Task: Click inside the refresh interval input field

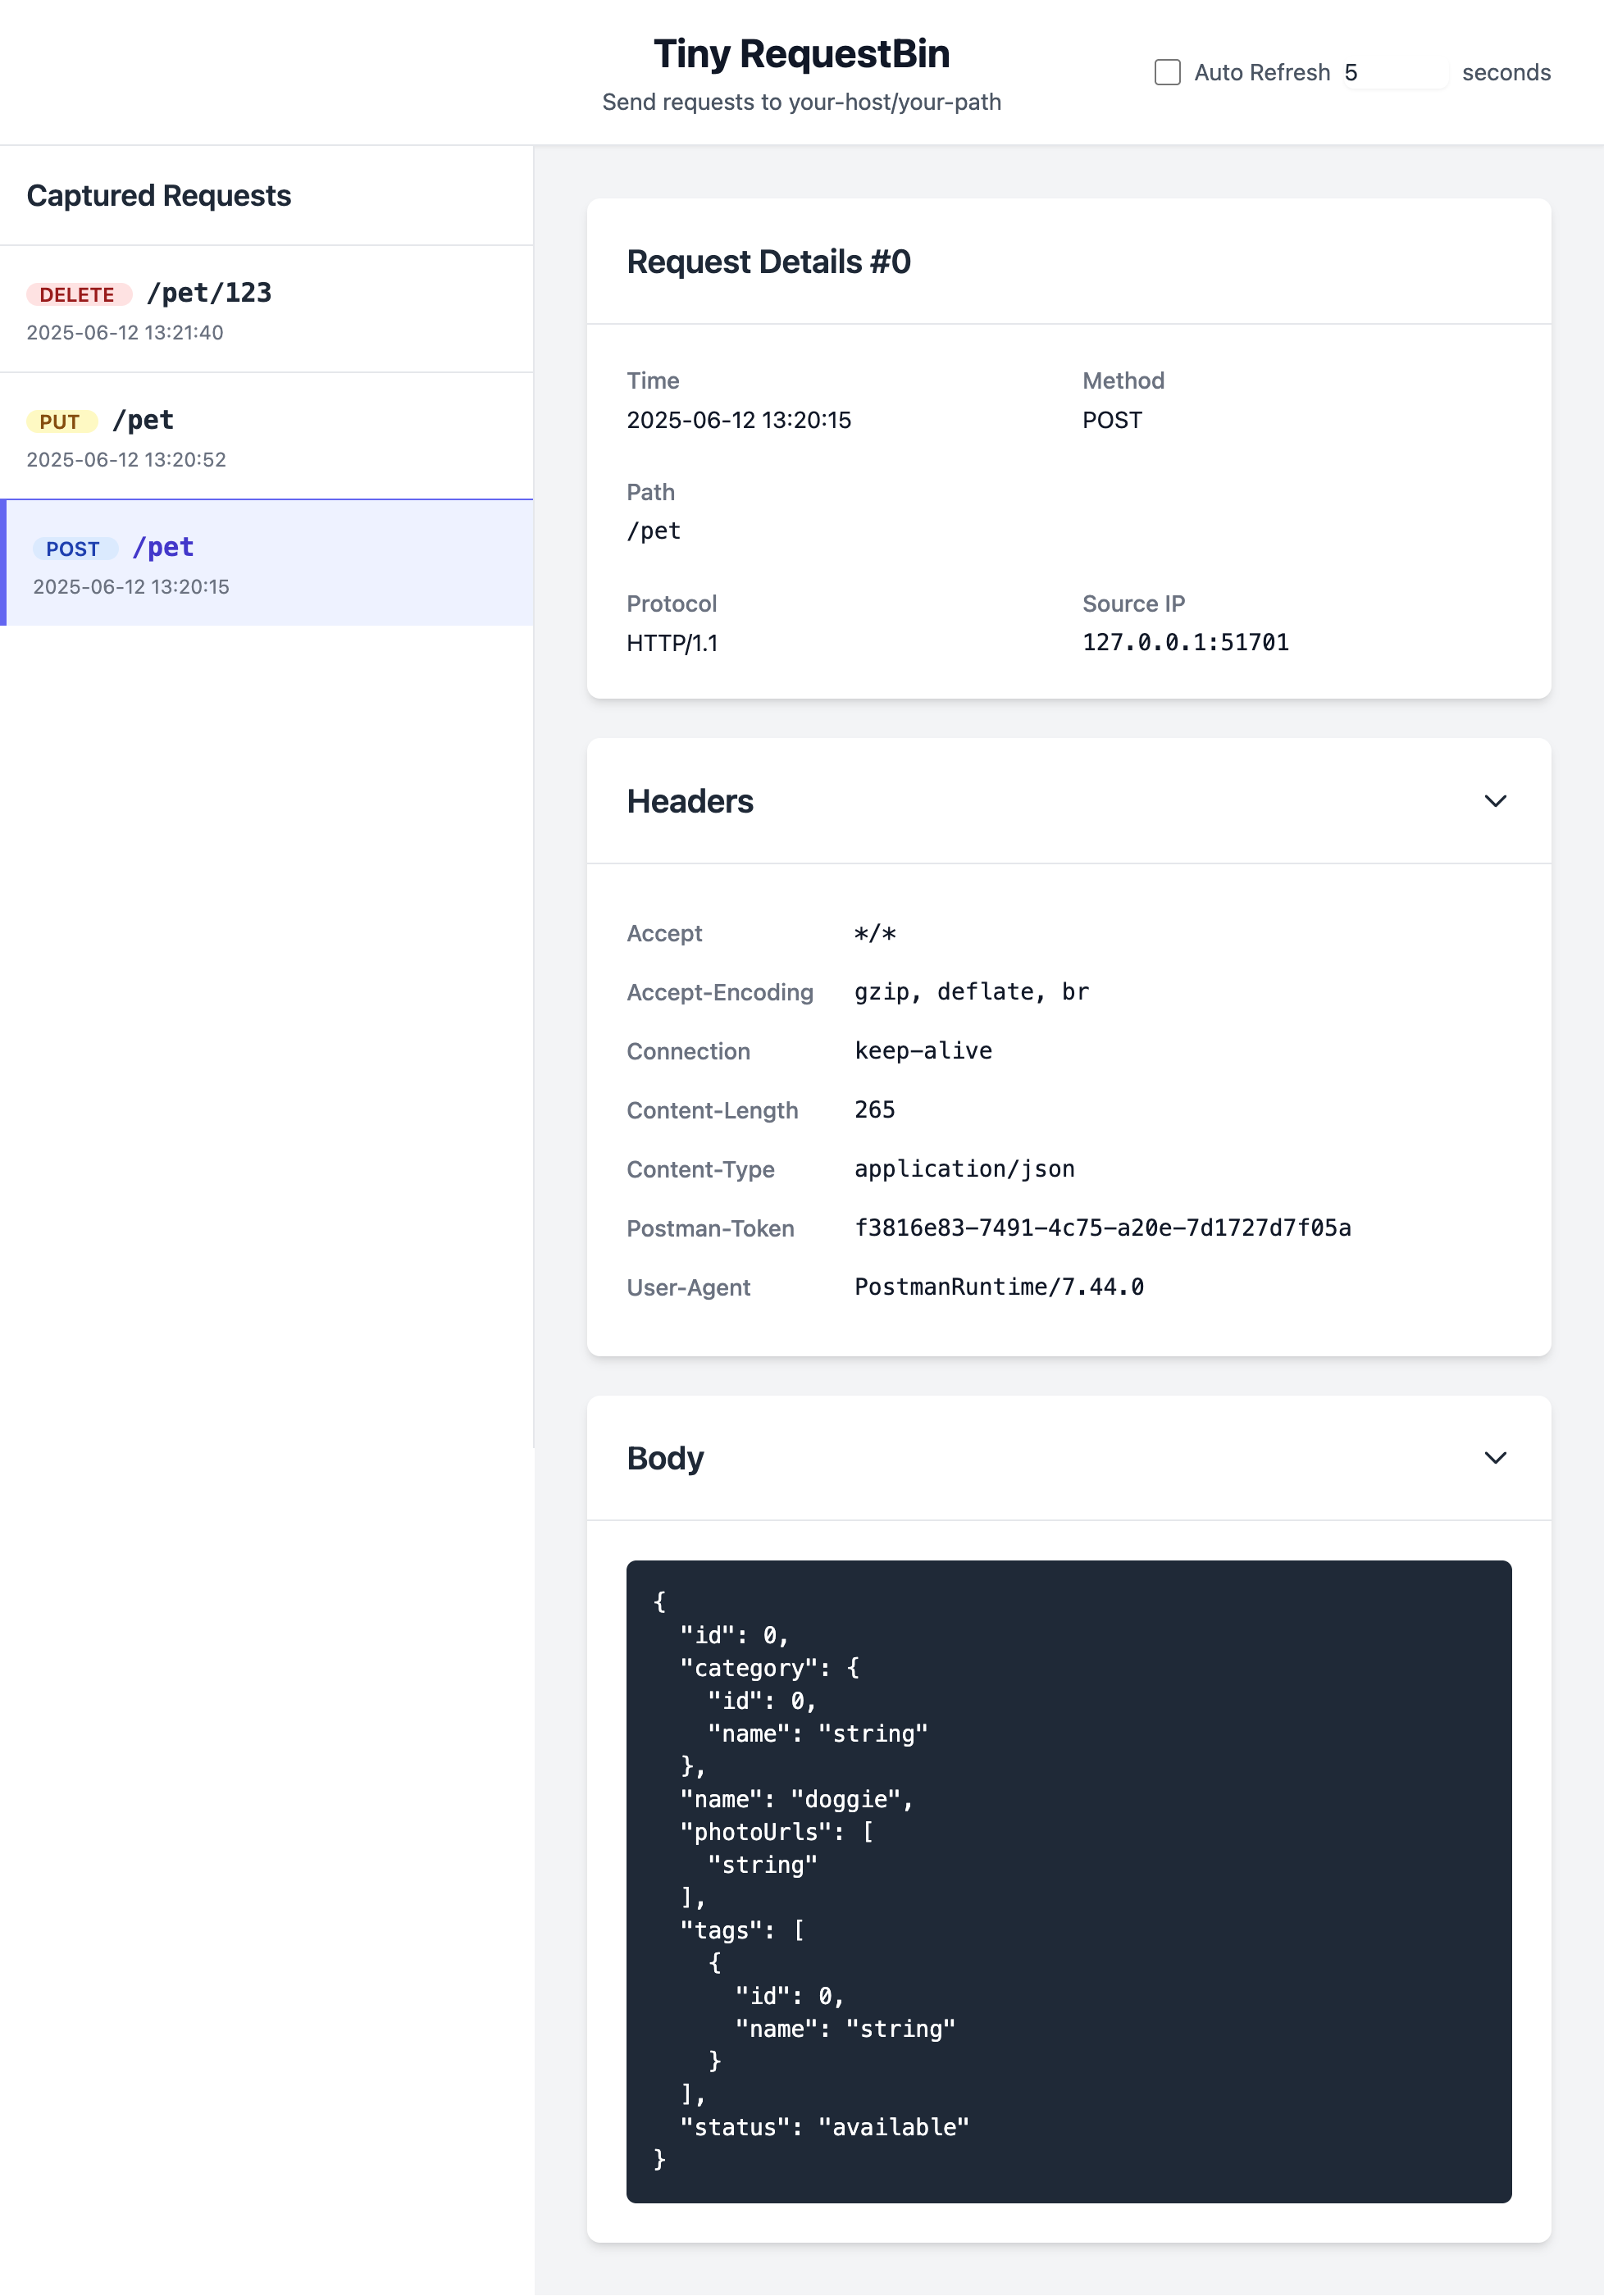Action: pos(1396,72)
